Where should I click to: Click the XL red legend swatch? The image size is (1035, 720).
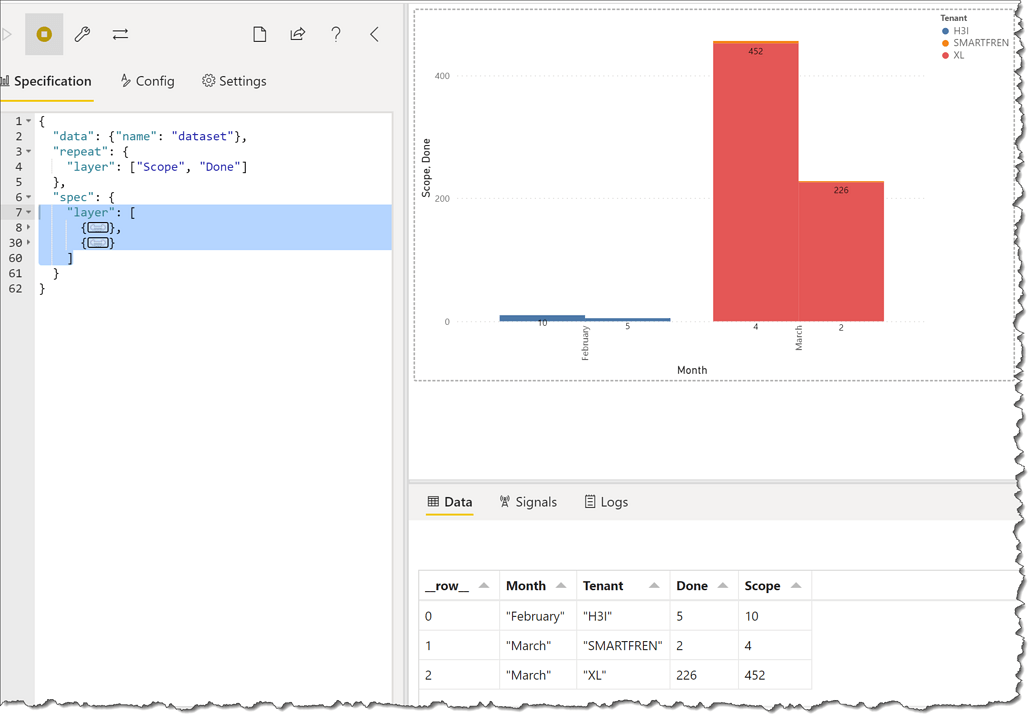[946, 56]
